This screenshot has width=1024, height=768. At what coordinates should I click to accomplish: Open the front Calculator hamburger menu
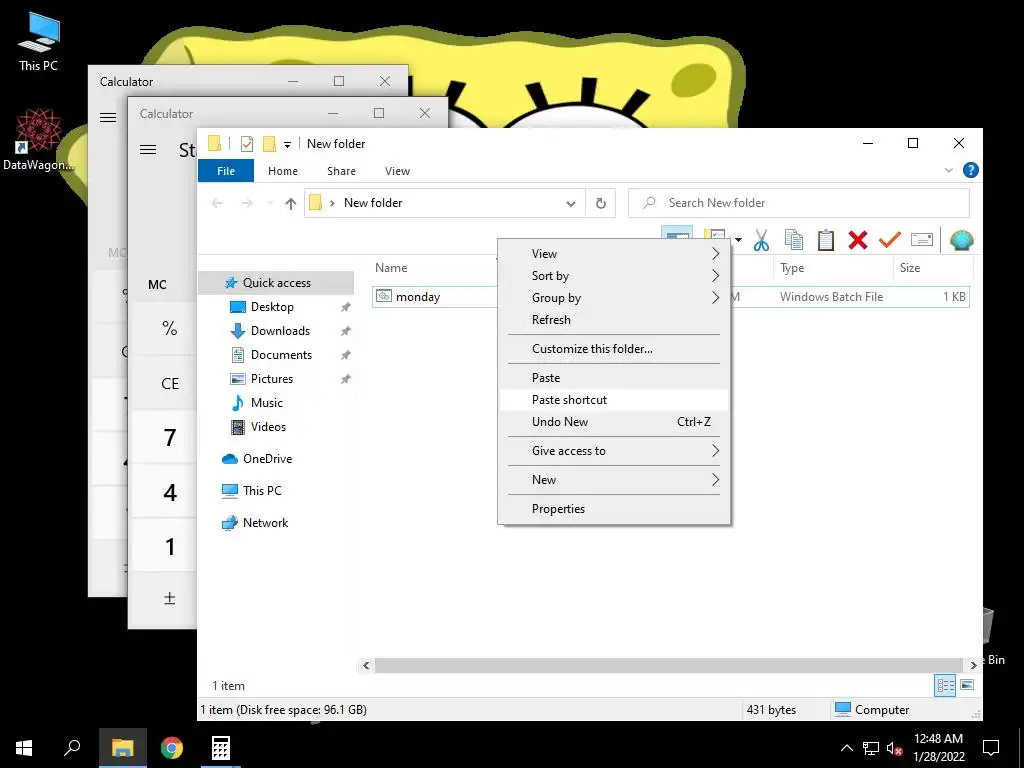[x=148, y=150]
